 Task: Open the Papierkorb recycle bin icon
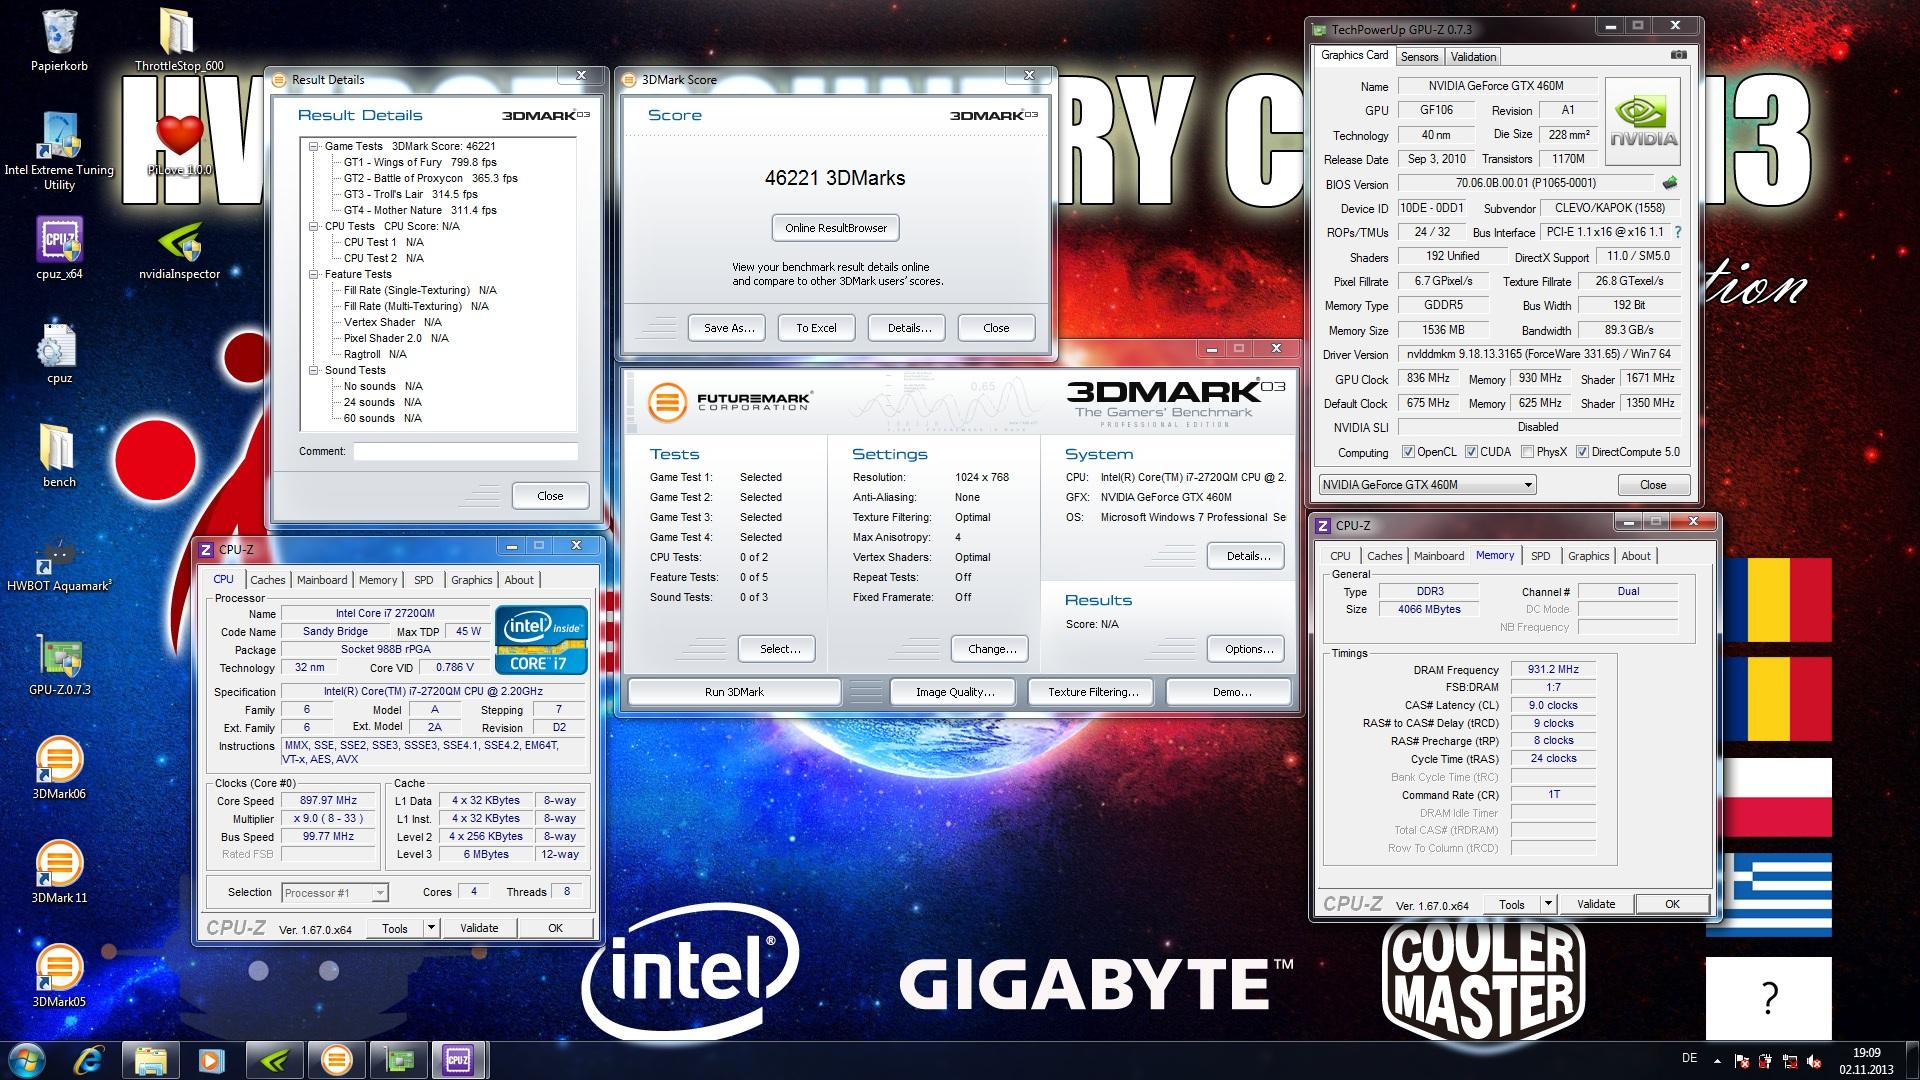(x=59, y=39)
